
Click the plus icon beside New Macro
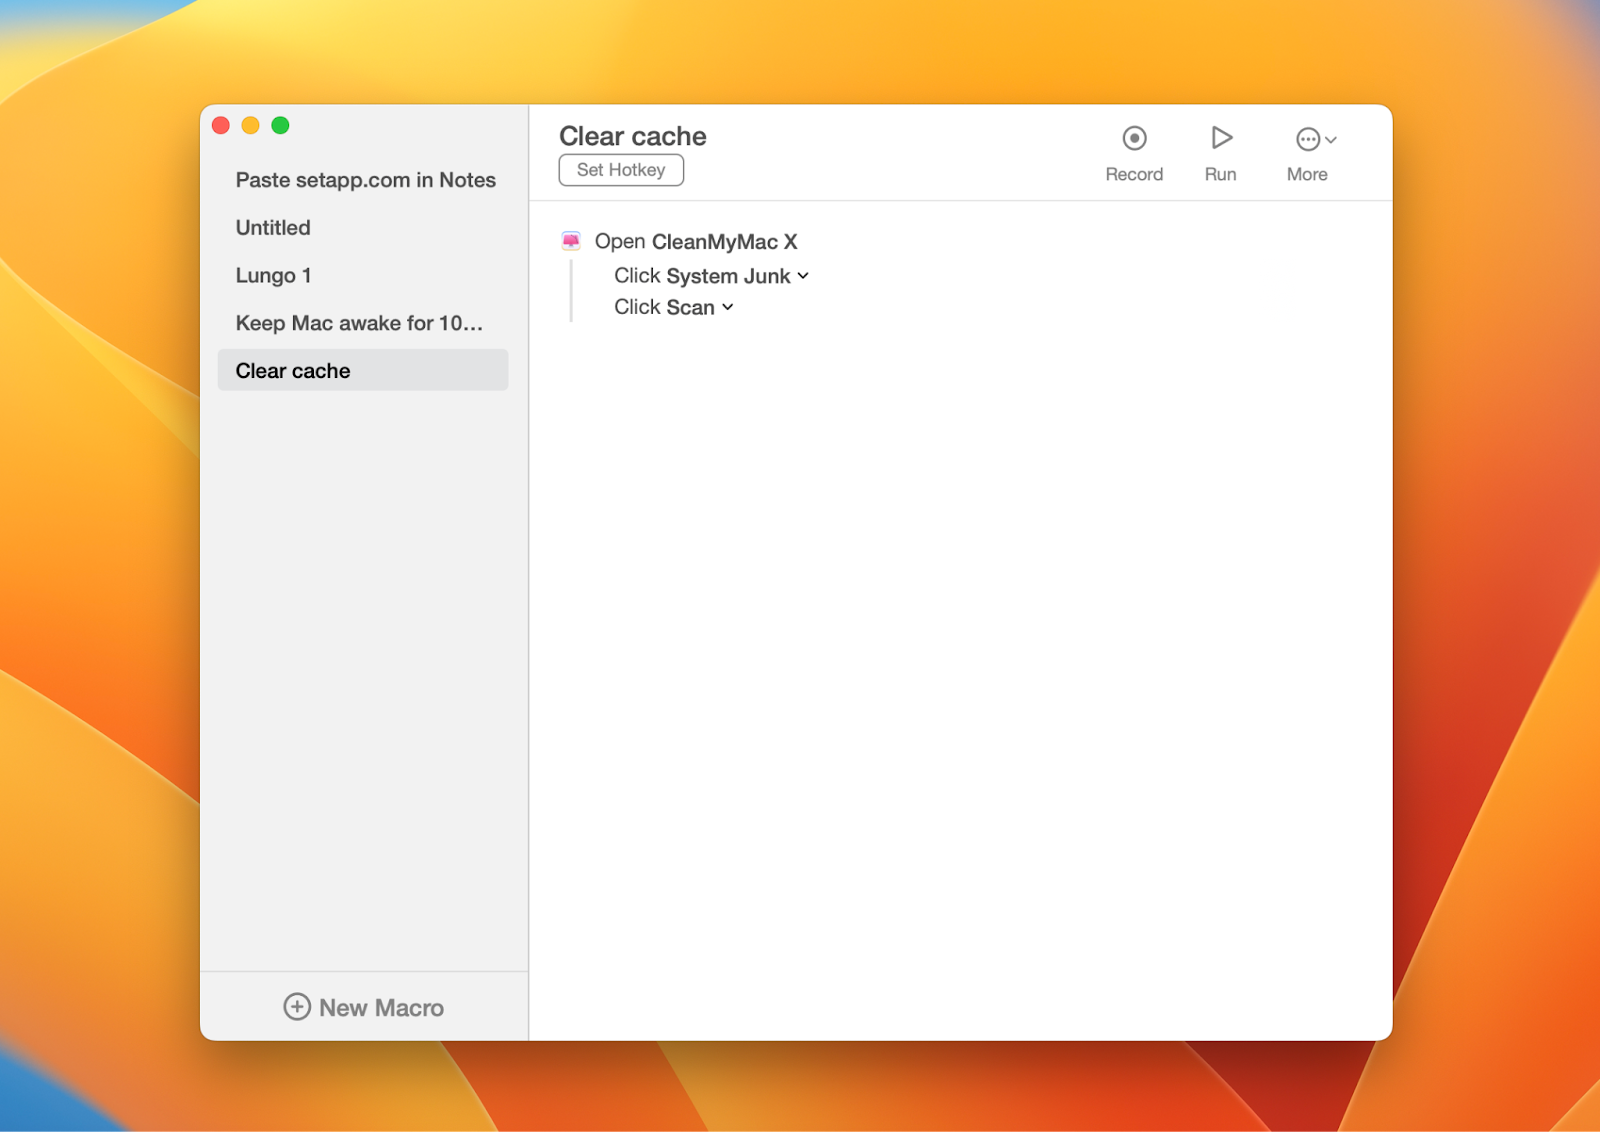[297, 1006]
